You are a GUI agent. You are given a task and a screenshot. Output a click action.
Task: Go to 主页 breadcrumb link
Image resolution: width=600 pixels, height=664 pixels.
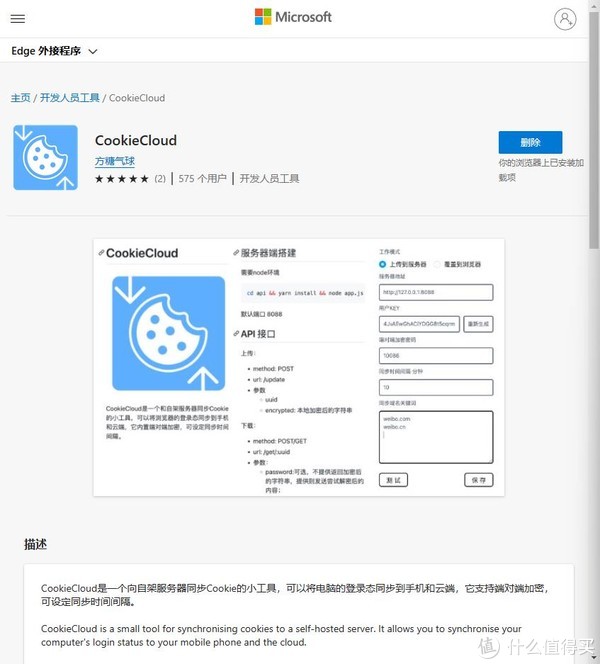[x=21, y=98]
